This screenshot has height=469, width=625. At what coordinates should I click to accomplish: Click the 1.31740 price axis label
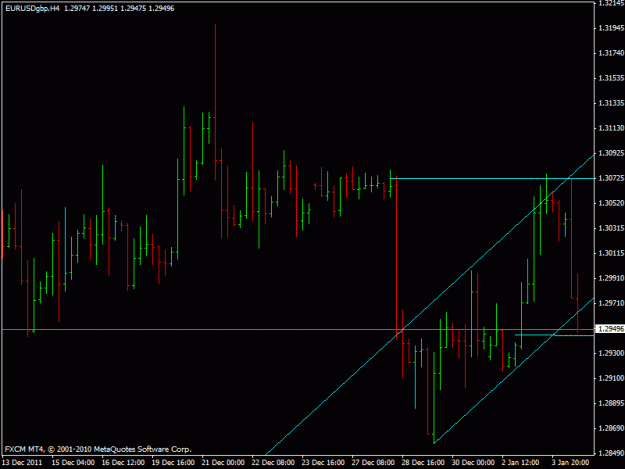pos(611,53)
